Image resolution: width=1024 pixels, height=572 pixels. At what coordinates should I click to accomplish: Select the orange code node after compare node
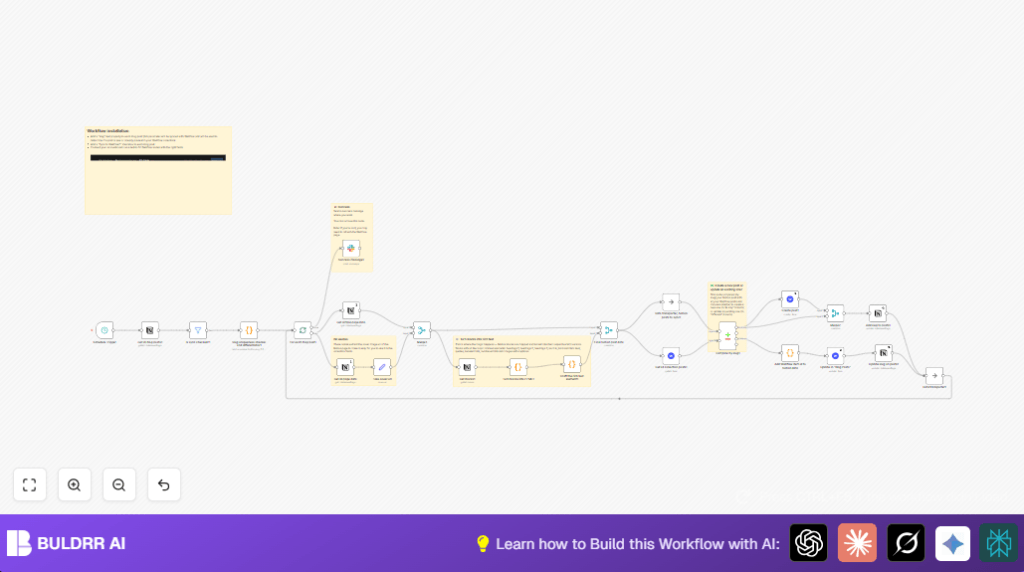790,353
